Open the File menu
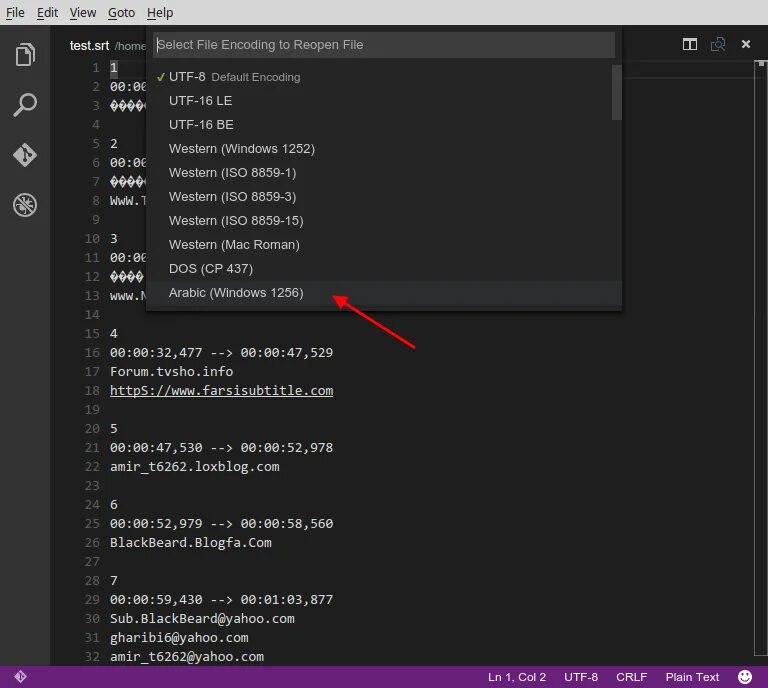This screenshot has width=768, height=688. [x=15, y=13]
